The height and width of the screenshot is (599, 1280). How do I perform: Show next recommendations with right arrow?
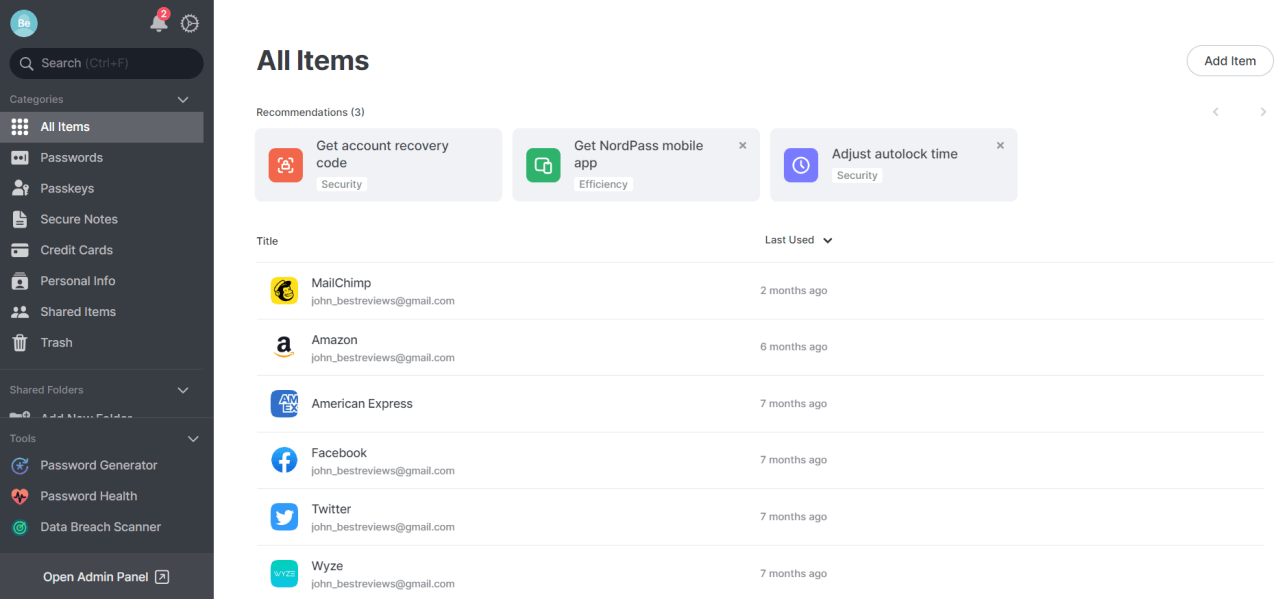coord(1263,112)
